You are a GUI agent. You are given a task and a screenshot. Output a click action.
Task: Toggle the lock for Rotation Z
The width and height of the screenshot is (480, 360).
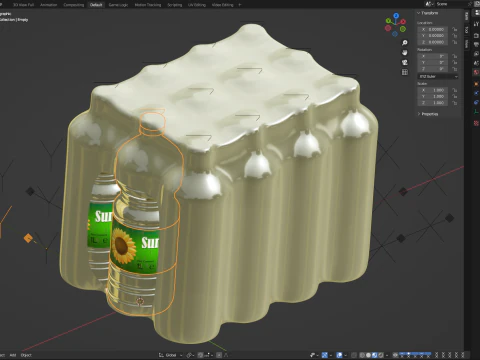(455, 69)
